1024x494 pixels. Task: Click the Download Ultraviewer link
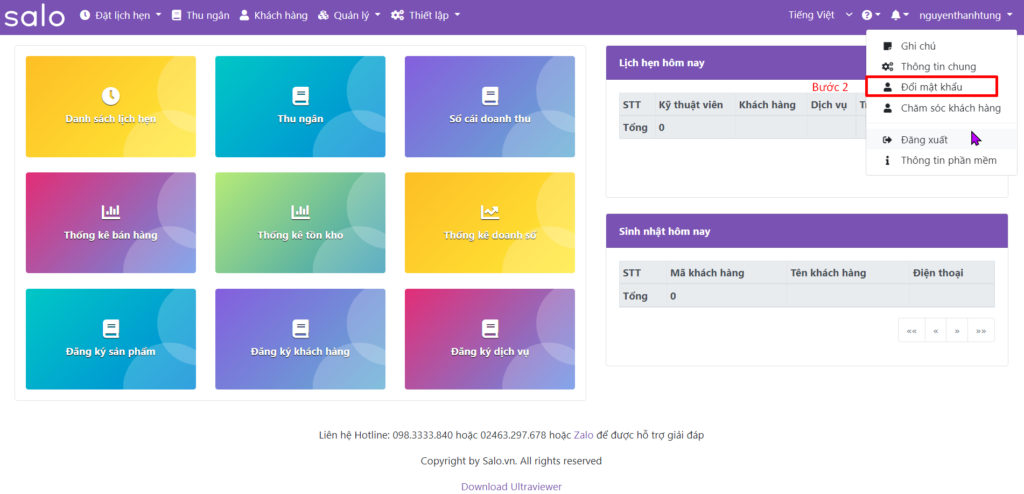(x=511, y=487)
